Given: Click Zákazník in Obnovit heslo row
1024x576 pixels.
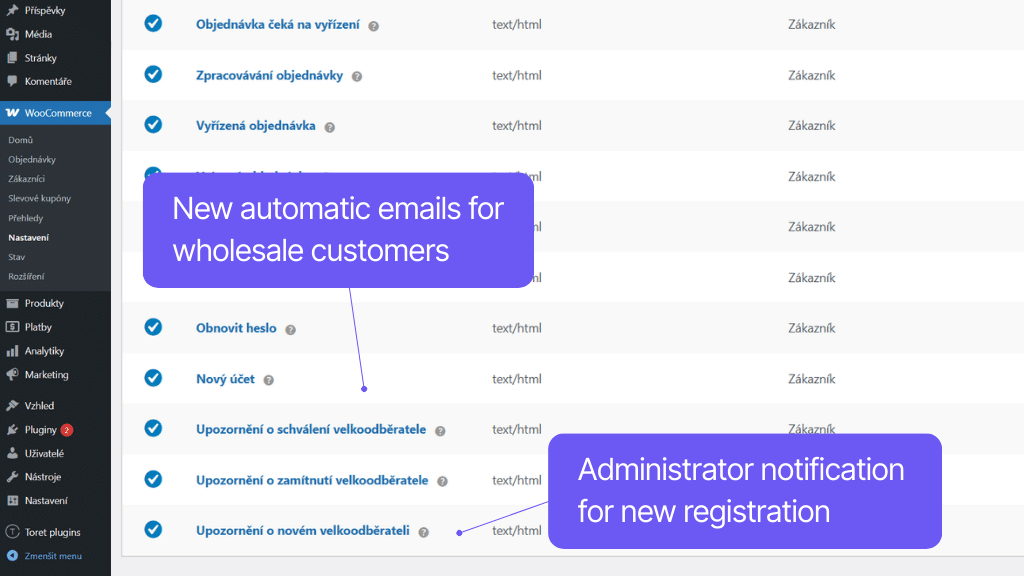Looking at the screenshot, I should point(812,328).
